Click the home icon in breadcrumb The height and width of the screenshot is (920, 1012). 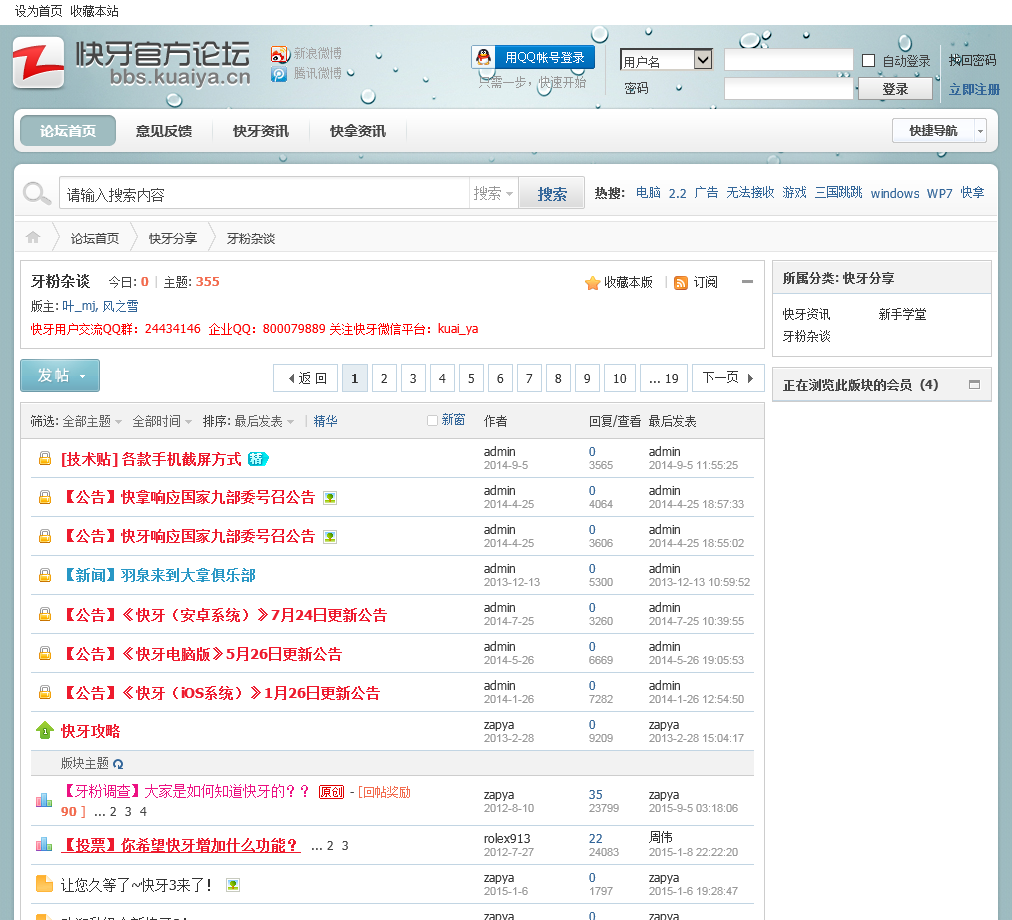pyautogui.click(x=33, y=238)
